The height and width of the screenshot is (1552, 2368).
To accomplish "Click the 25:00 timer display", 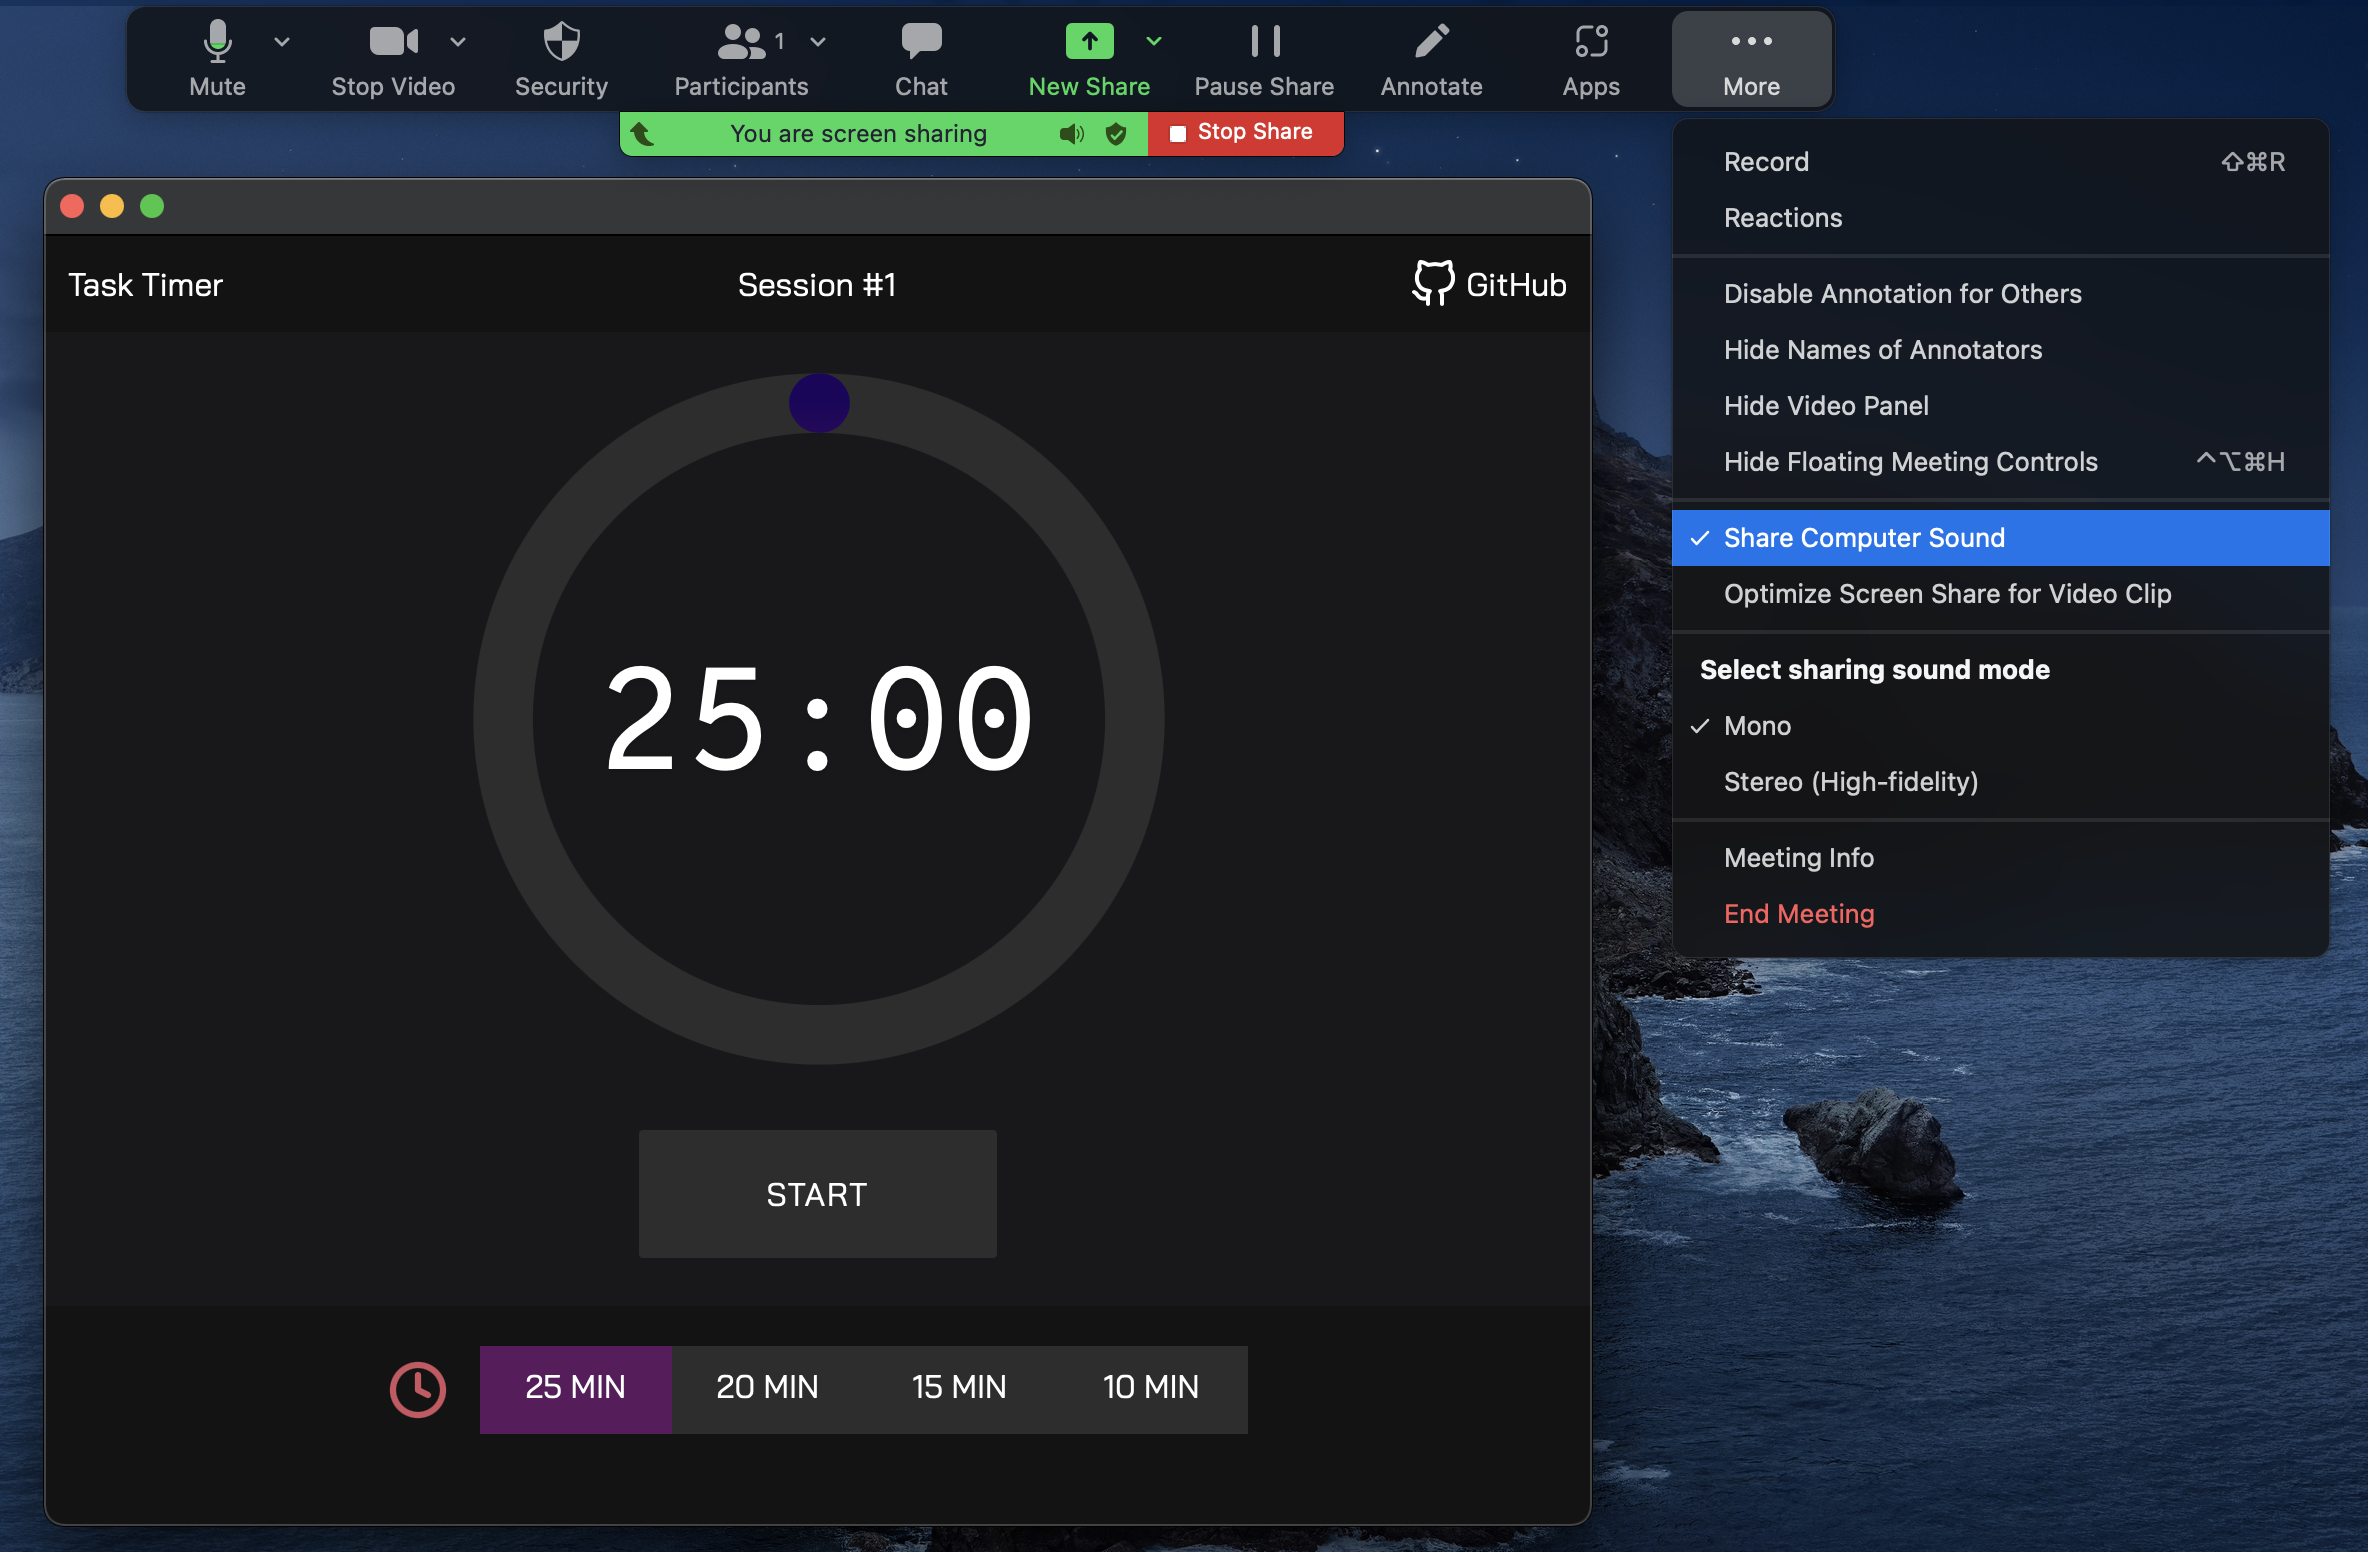I will (x=818, y=719).
